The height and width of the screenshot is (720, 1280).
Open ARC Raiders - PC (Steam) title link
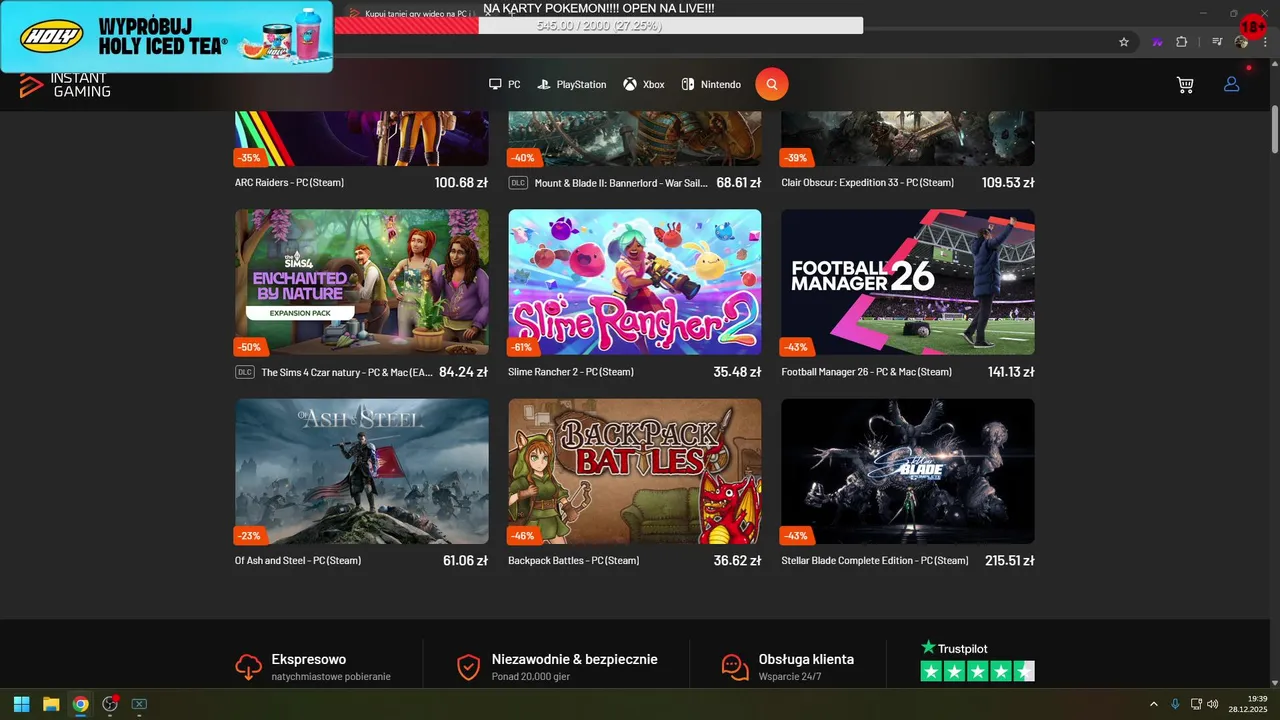tap(289, 183)
